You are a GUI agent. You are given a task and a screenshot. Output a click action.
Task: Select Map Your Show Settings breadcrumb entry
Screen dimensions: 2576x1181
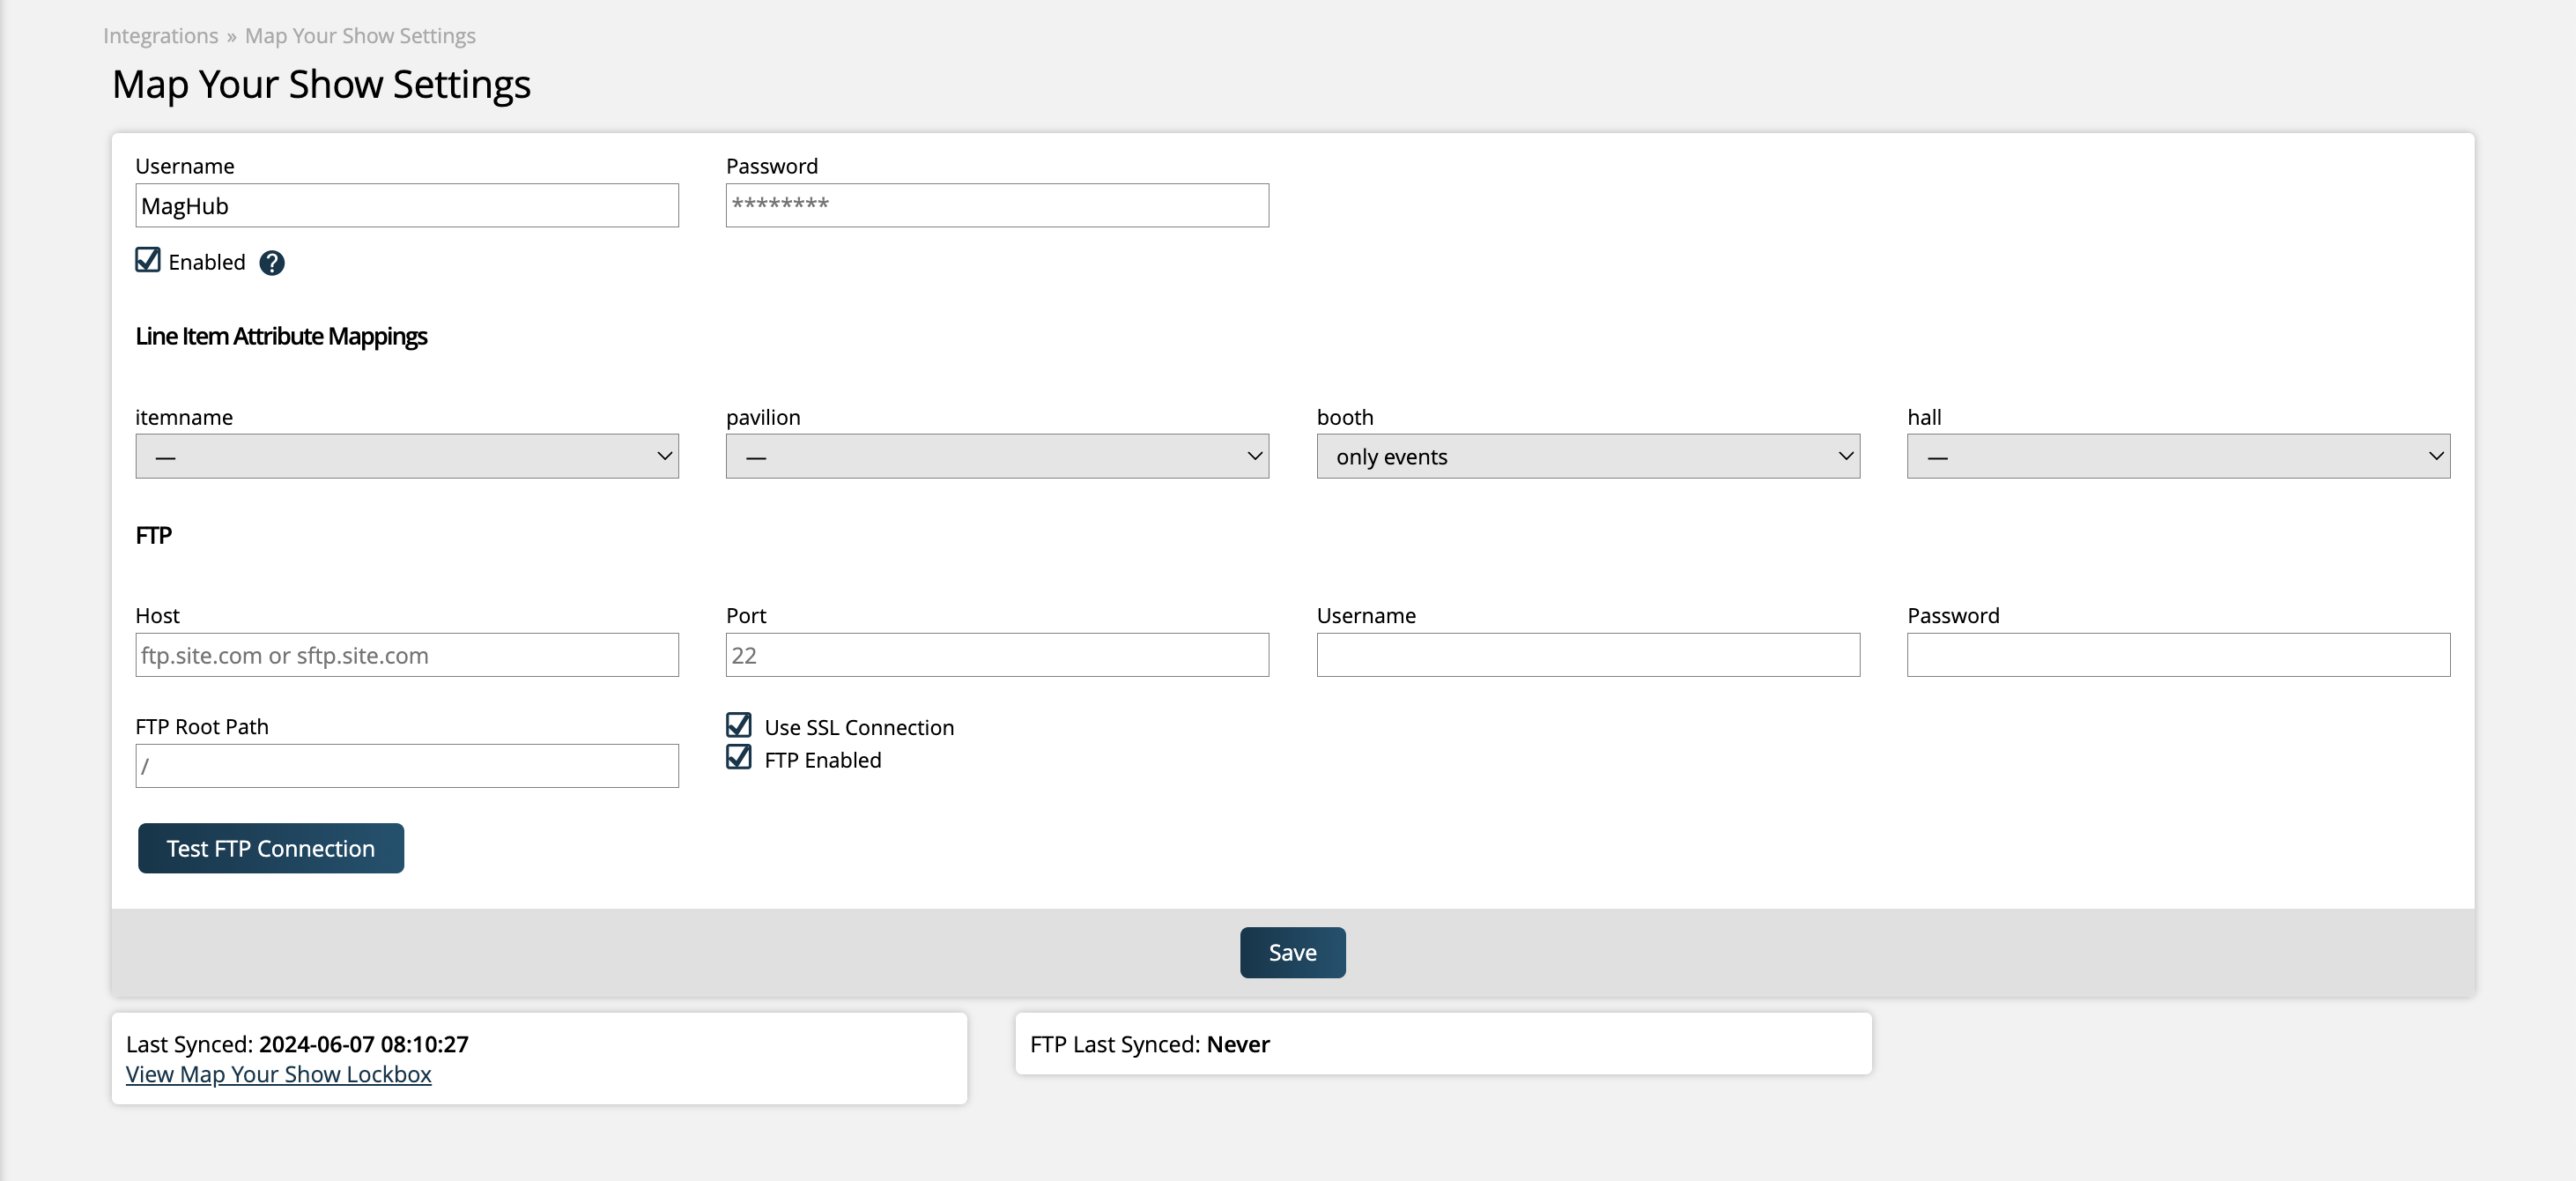coord(360,35)
